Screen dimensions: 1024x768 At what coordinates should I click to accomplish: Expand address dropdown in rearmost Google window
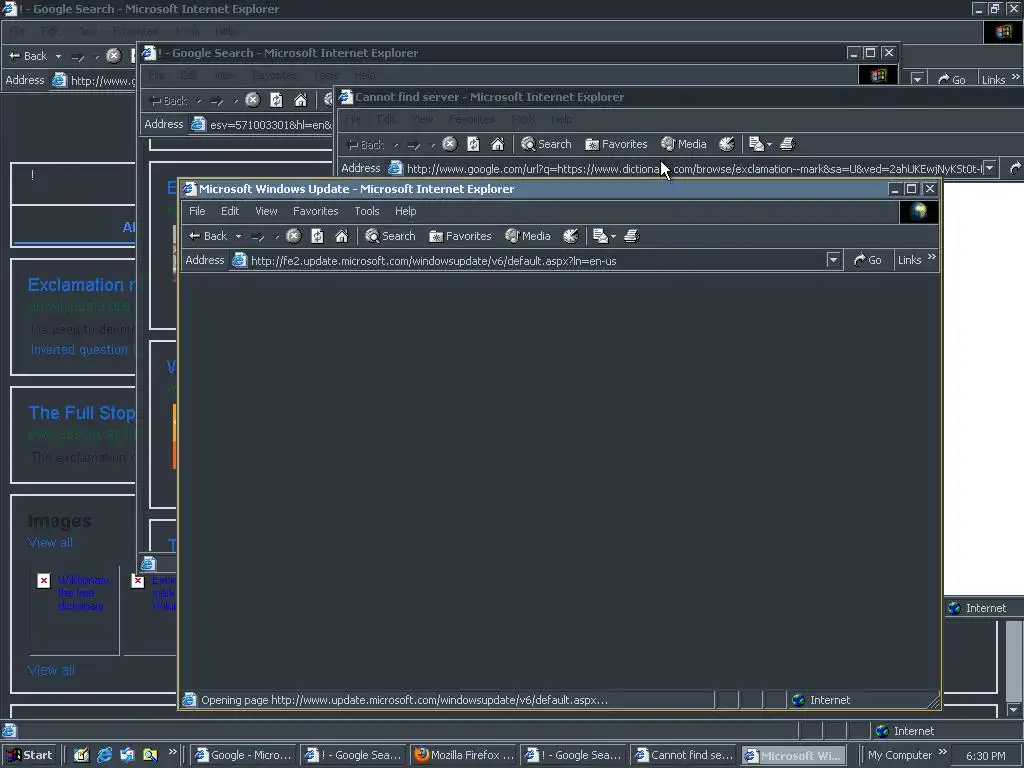click(918, 80)
